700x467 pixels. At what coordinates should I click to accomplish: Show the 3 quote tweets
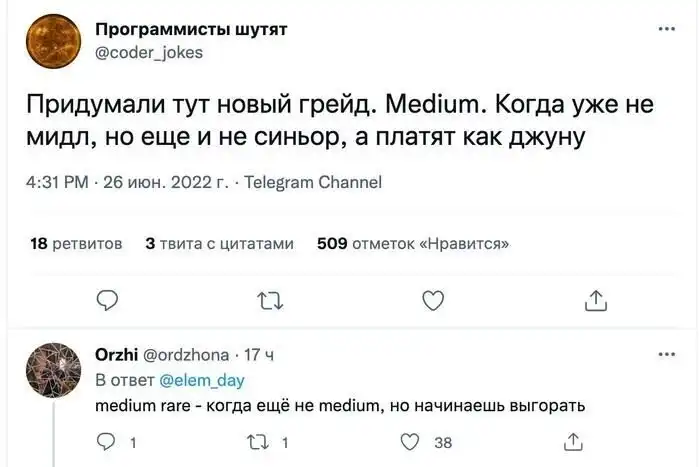pyautogui.click(x=219, y=243)
